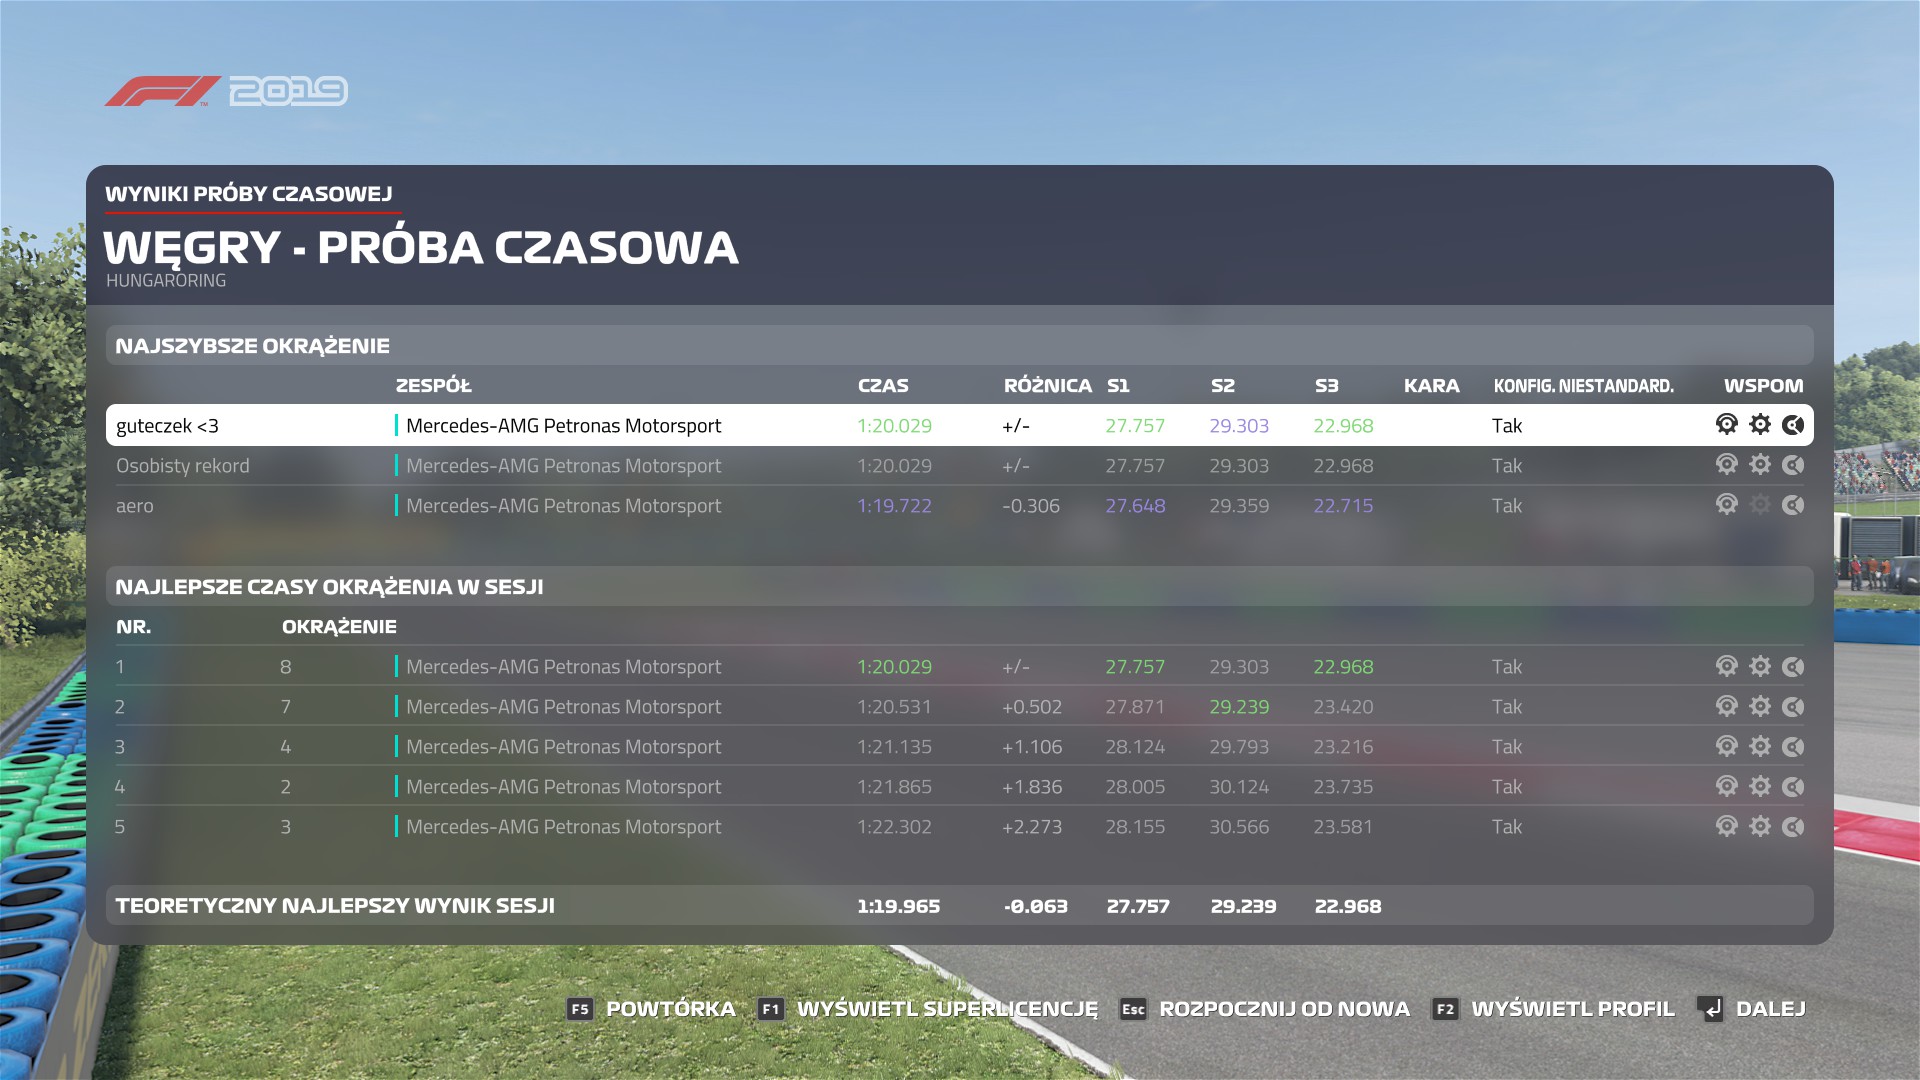Select the Osobisty rekord row label
Screen dimensions: 1920x1080
[183, 466]
